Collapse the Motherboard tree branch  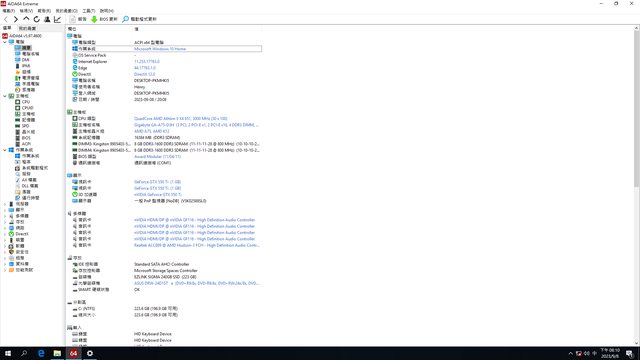tap(5, 96)
